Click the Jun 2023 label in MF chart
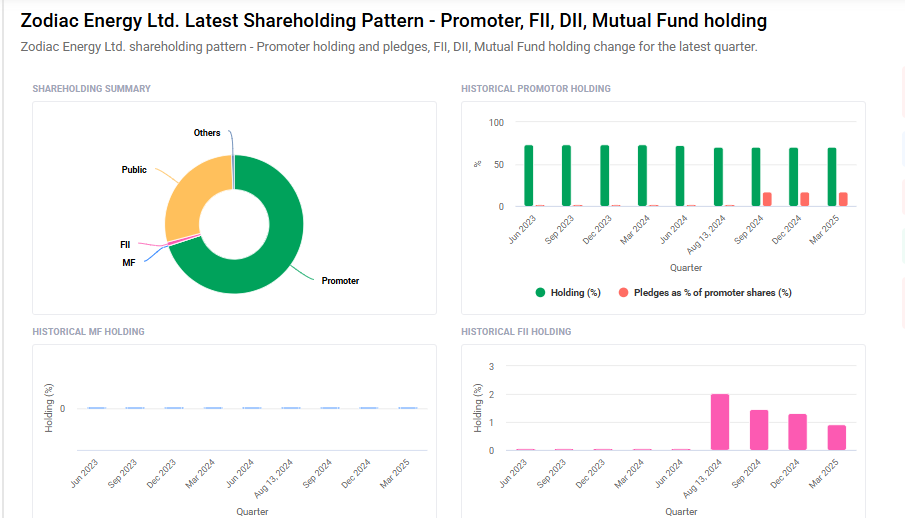This screenshot has width=905, height=518. (x=84, y=474)
